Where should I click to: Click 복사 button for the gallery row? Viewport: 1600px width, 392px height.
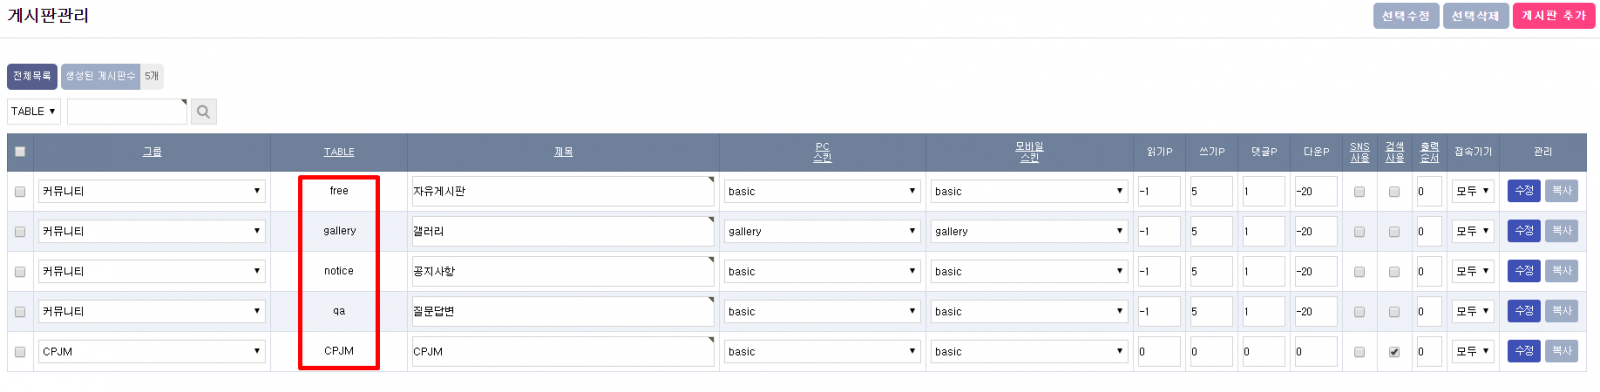[x=1562, y=231]
